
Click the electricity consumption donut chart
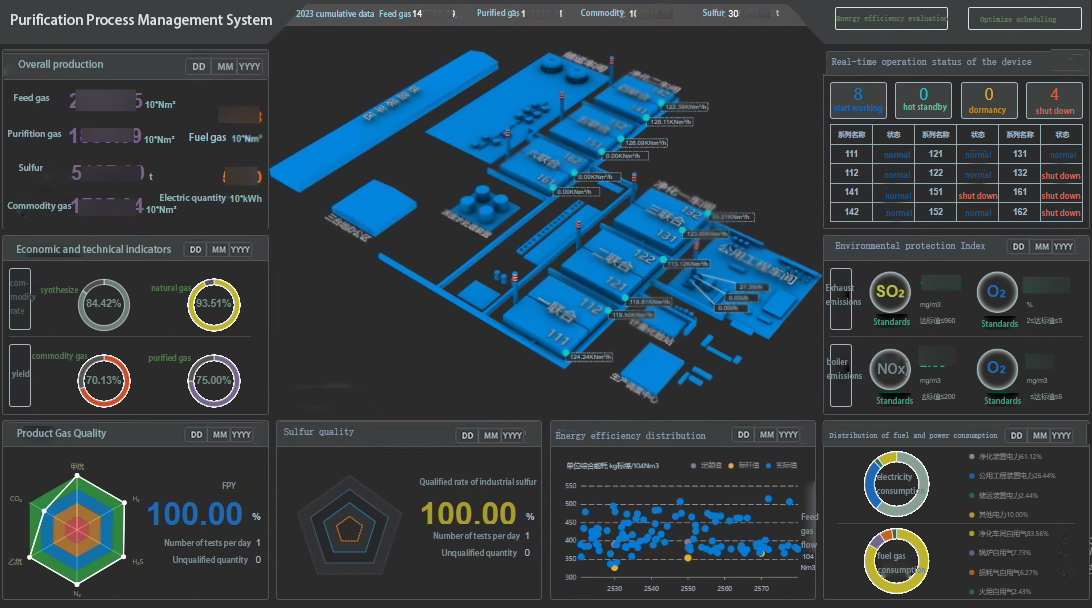896,485
